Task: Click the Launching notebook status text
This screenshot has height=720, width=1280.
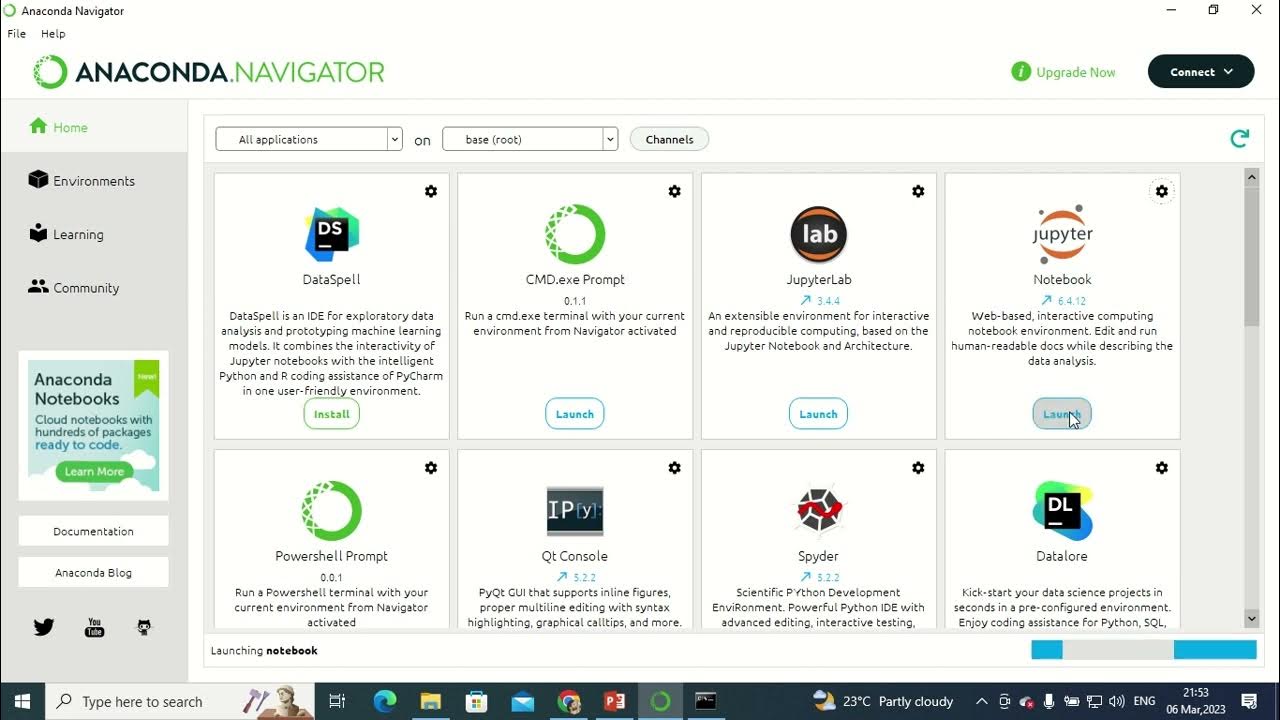Action: pos(264,651)
